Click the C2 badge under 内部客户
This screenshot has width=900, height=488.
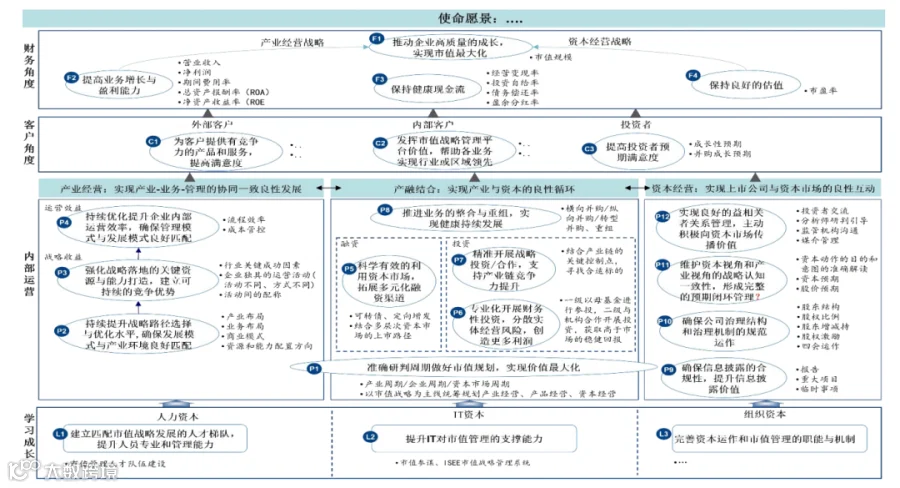tap(381, 143)
